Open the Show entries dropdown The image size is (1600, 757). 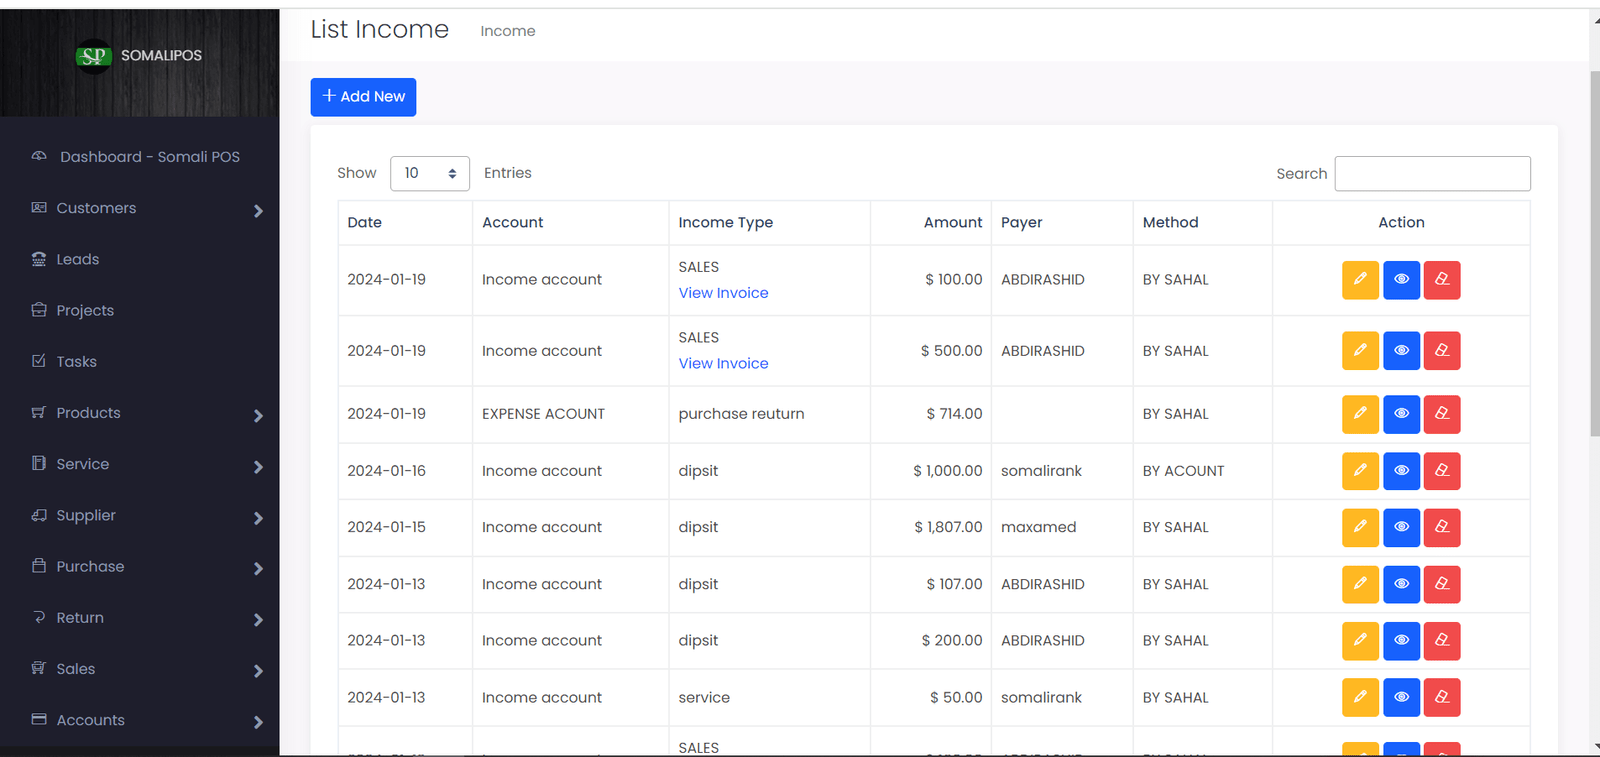pyautogui.click(x=430, y=173)
